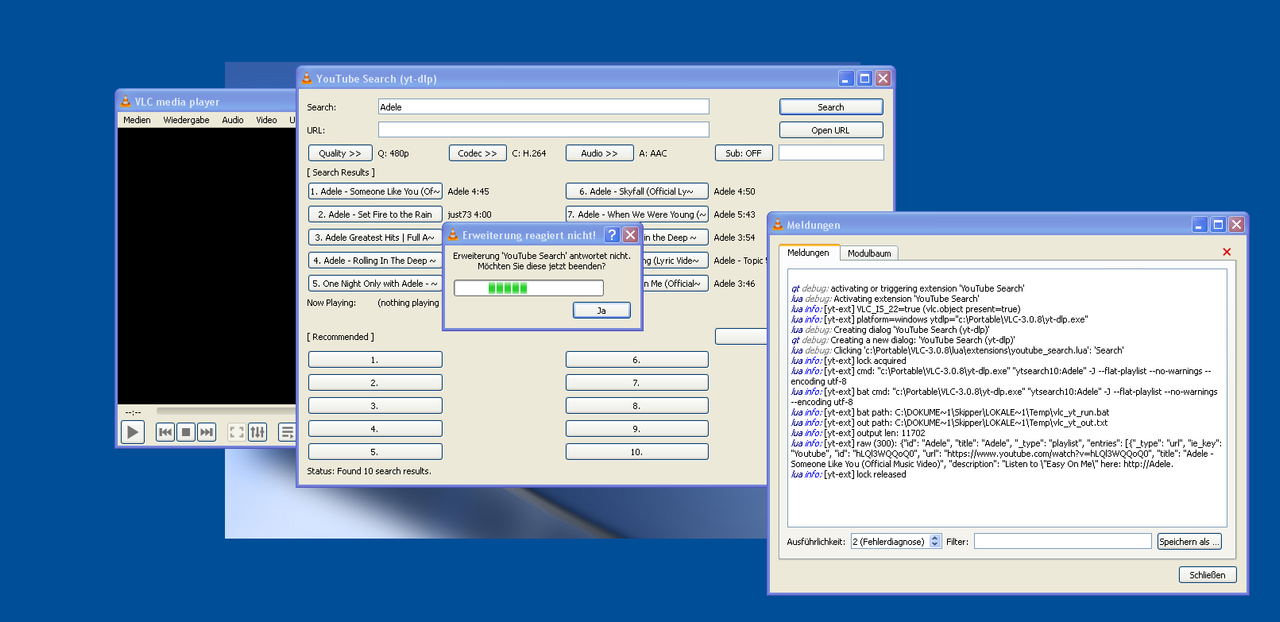This screenshot has width=1280, height=622.
Task: Click the Open URL button
Action: click(x=831, y=130)
